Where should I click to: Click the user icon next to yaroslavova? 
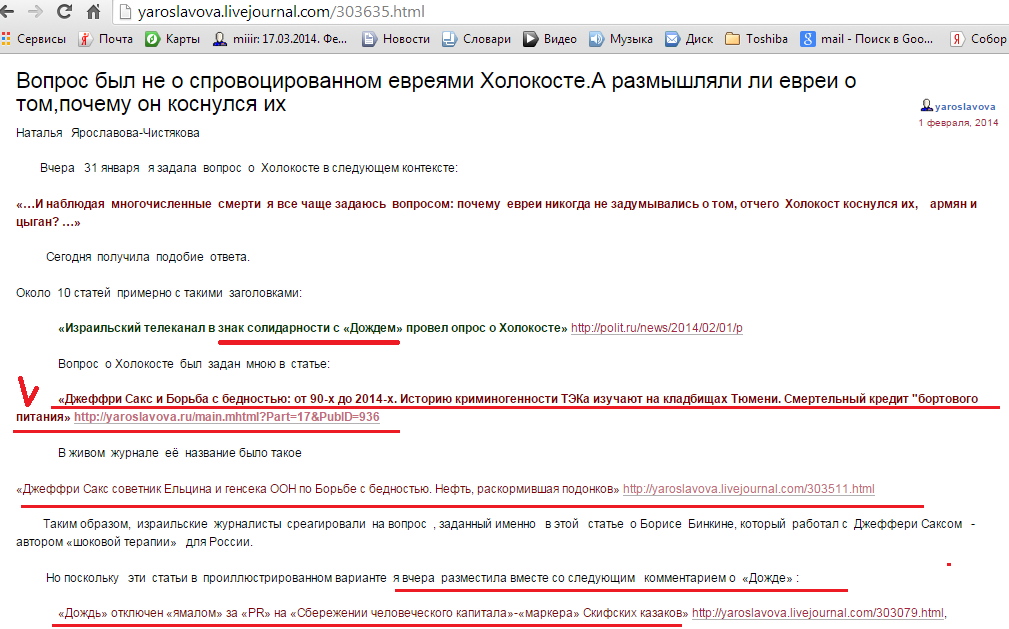point(927,106)
